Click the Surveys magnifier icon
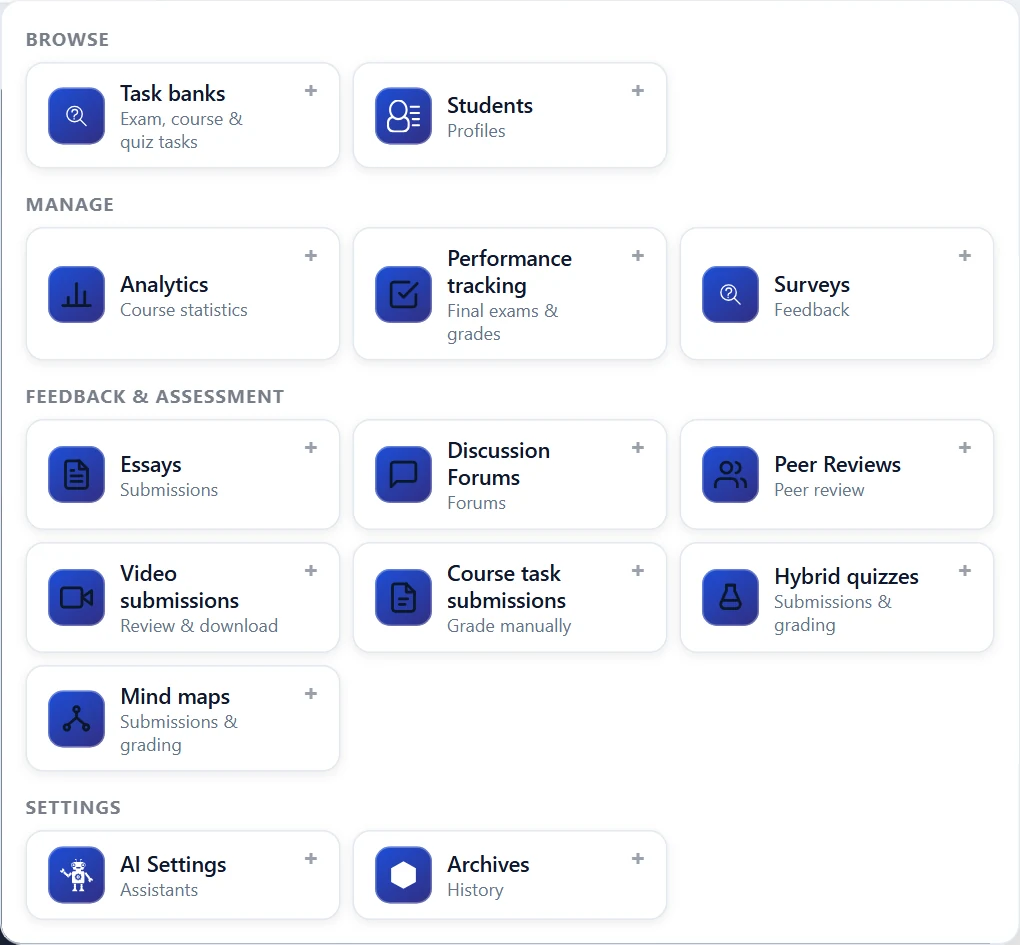Screen dimensions: 1020x945 (731, 294)
